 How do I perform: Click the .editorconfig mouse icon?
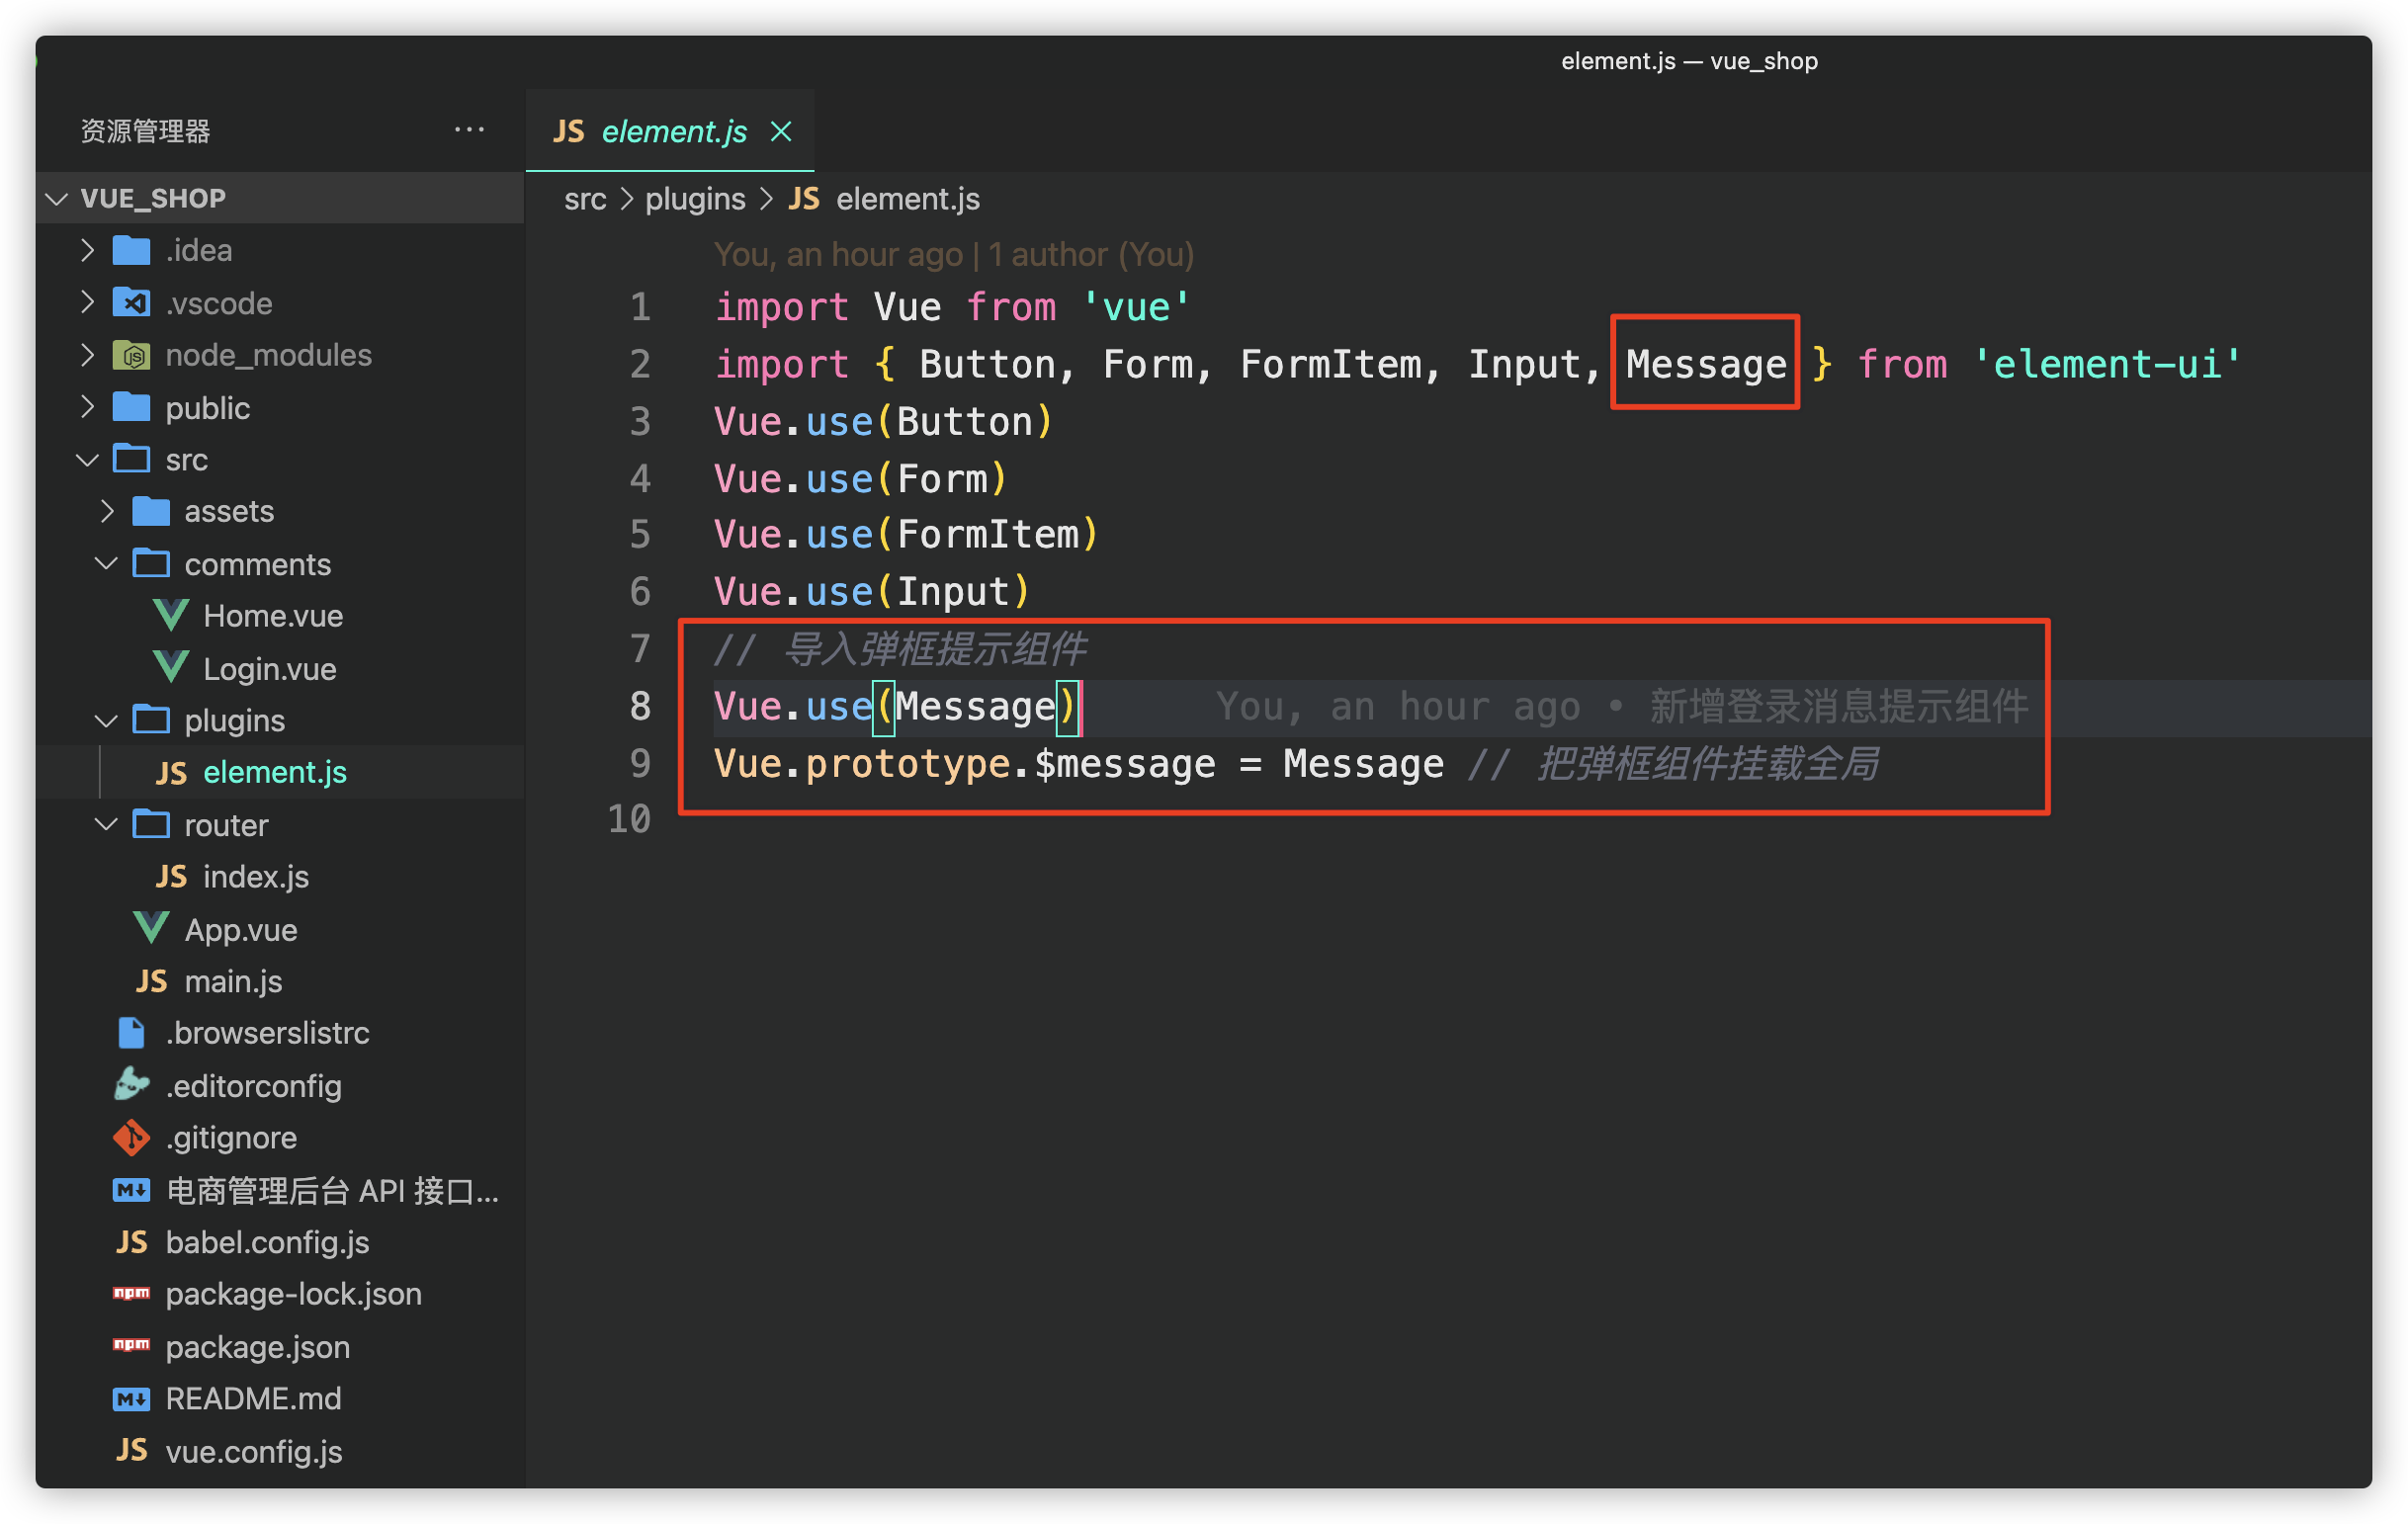coord(131,1084)
